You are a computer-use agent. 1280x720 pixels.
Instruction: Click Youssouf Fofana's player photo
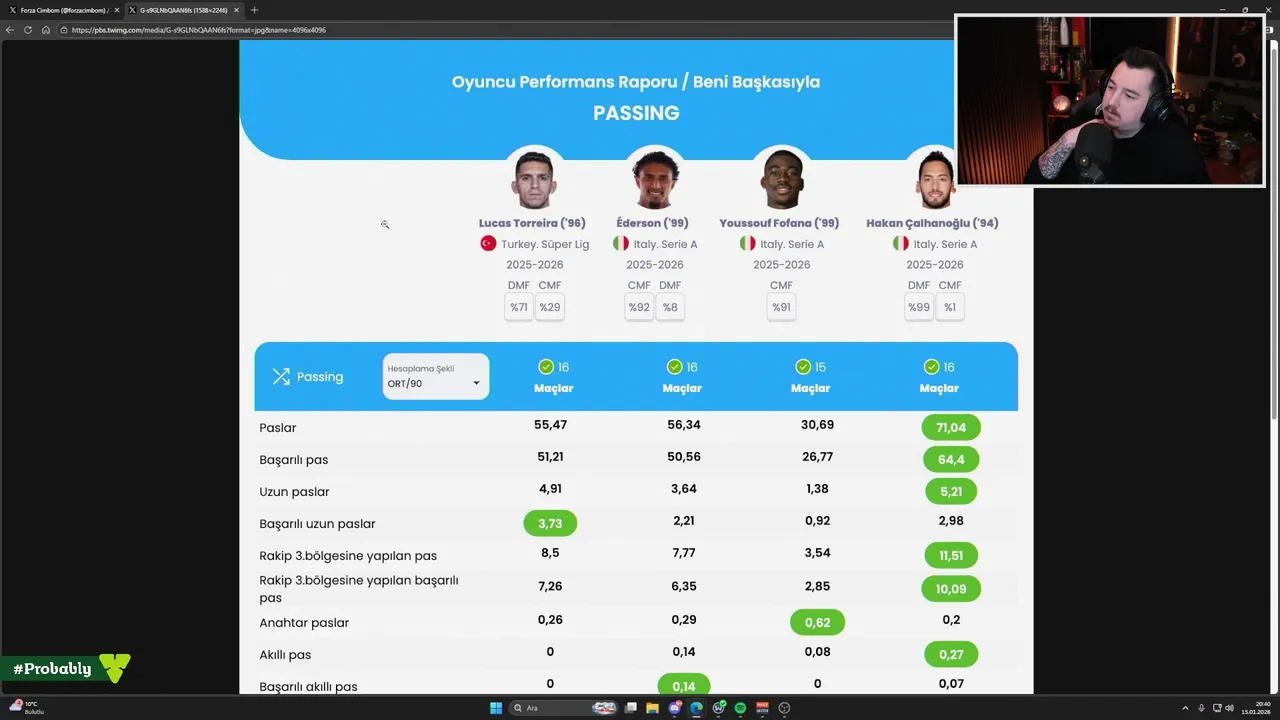point(781,180)
